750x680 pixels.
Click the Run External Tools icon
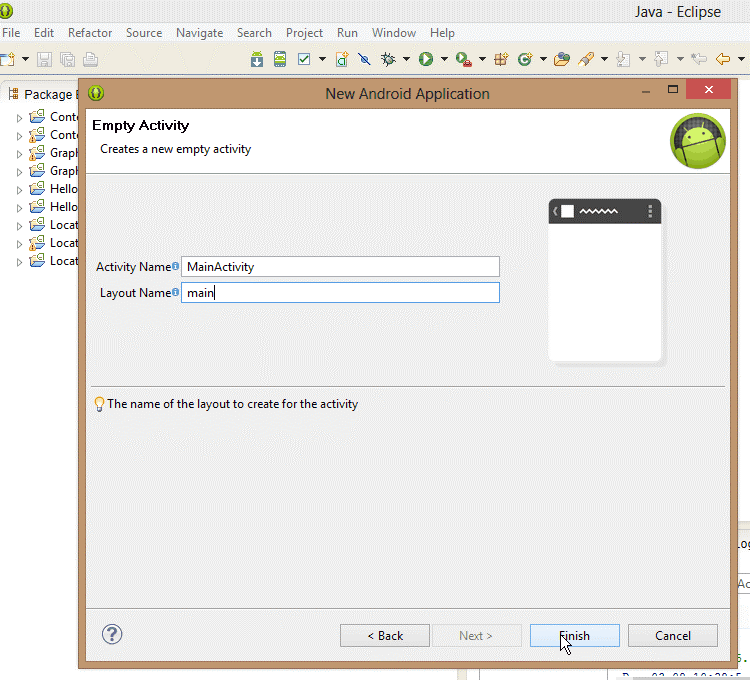pos(463,59)
